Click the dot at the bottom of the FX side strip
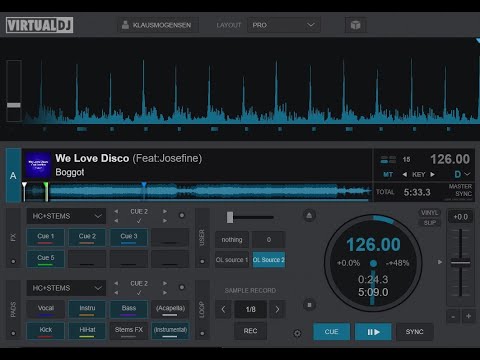Viewport: 480px width, 360px height. 13,261
